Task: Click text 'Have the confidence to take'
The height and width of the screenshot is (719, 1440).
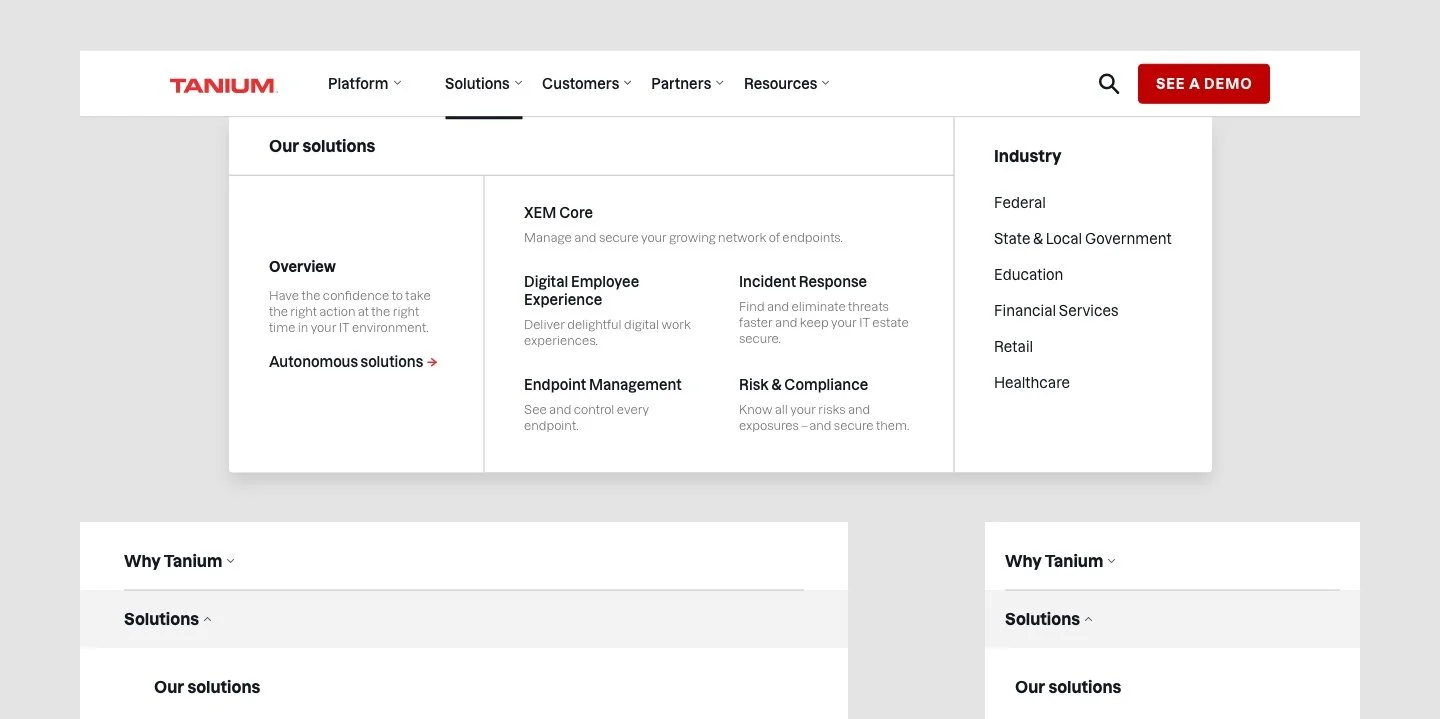Action: [x=350, y=296]
